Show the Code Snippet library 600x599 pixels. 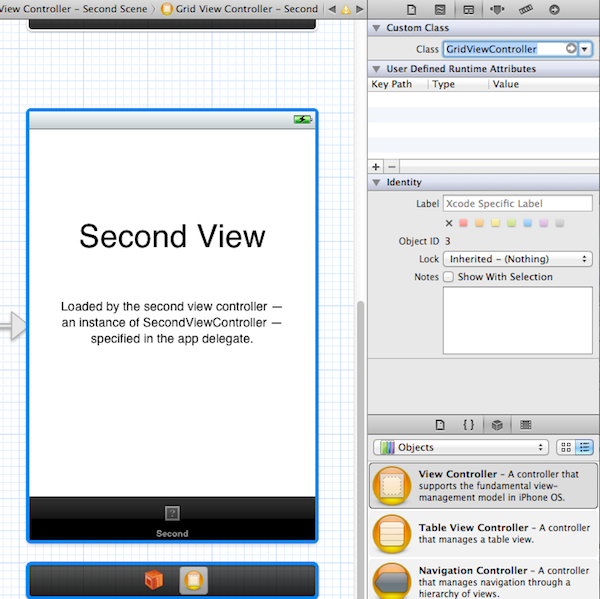coord(468,425)
